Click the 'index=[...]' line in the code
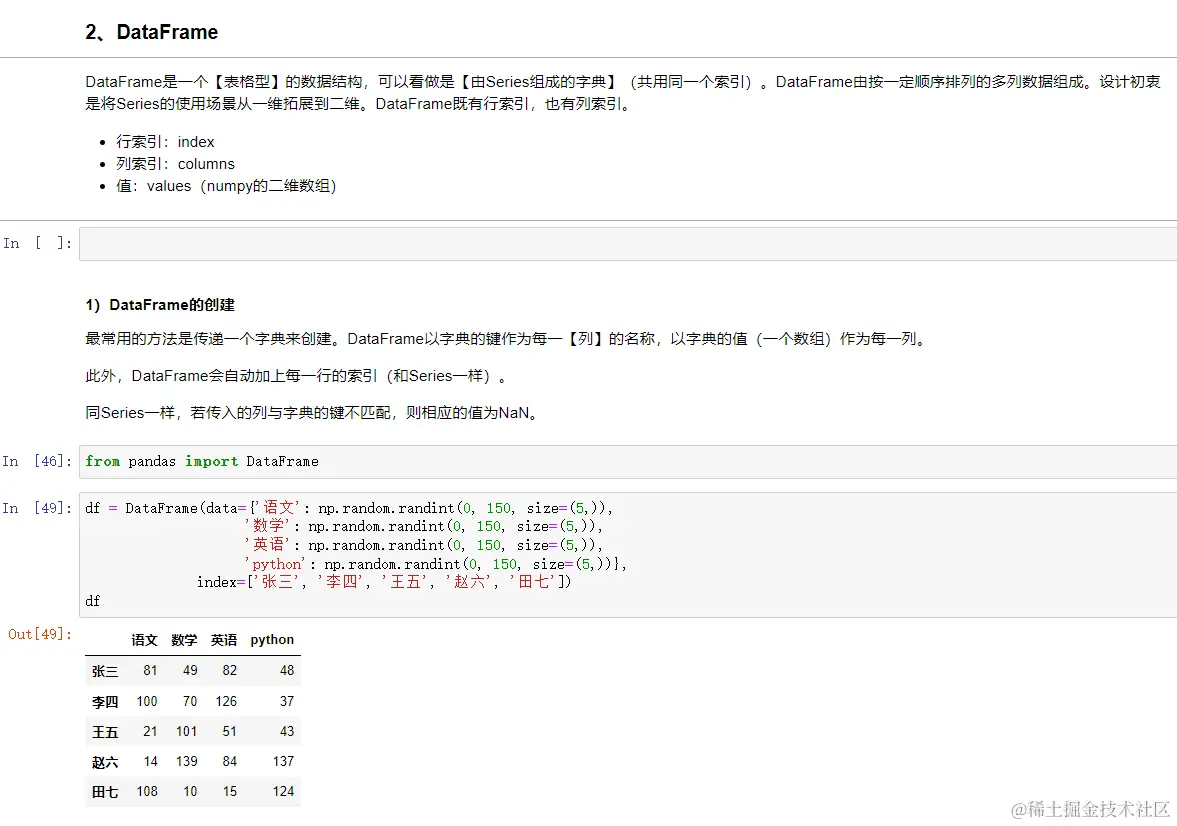This screenshot has height=826, width=1177. (384, 582)
